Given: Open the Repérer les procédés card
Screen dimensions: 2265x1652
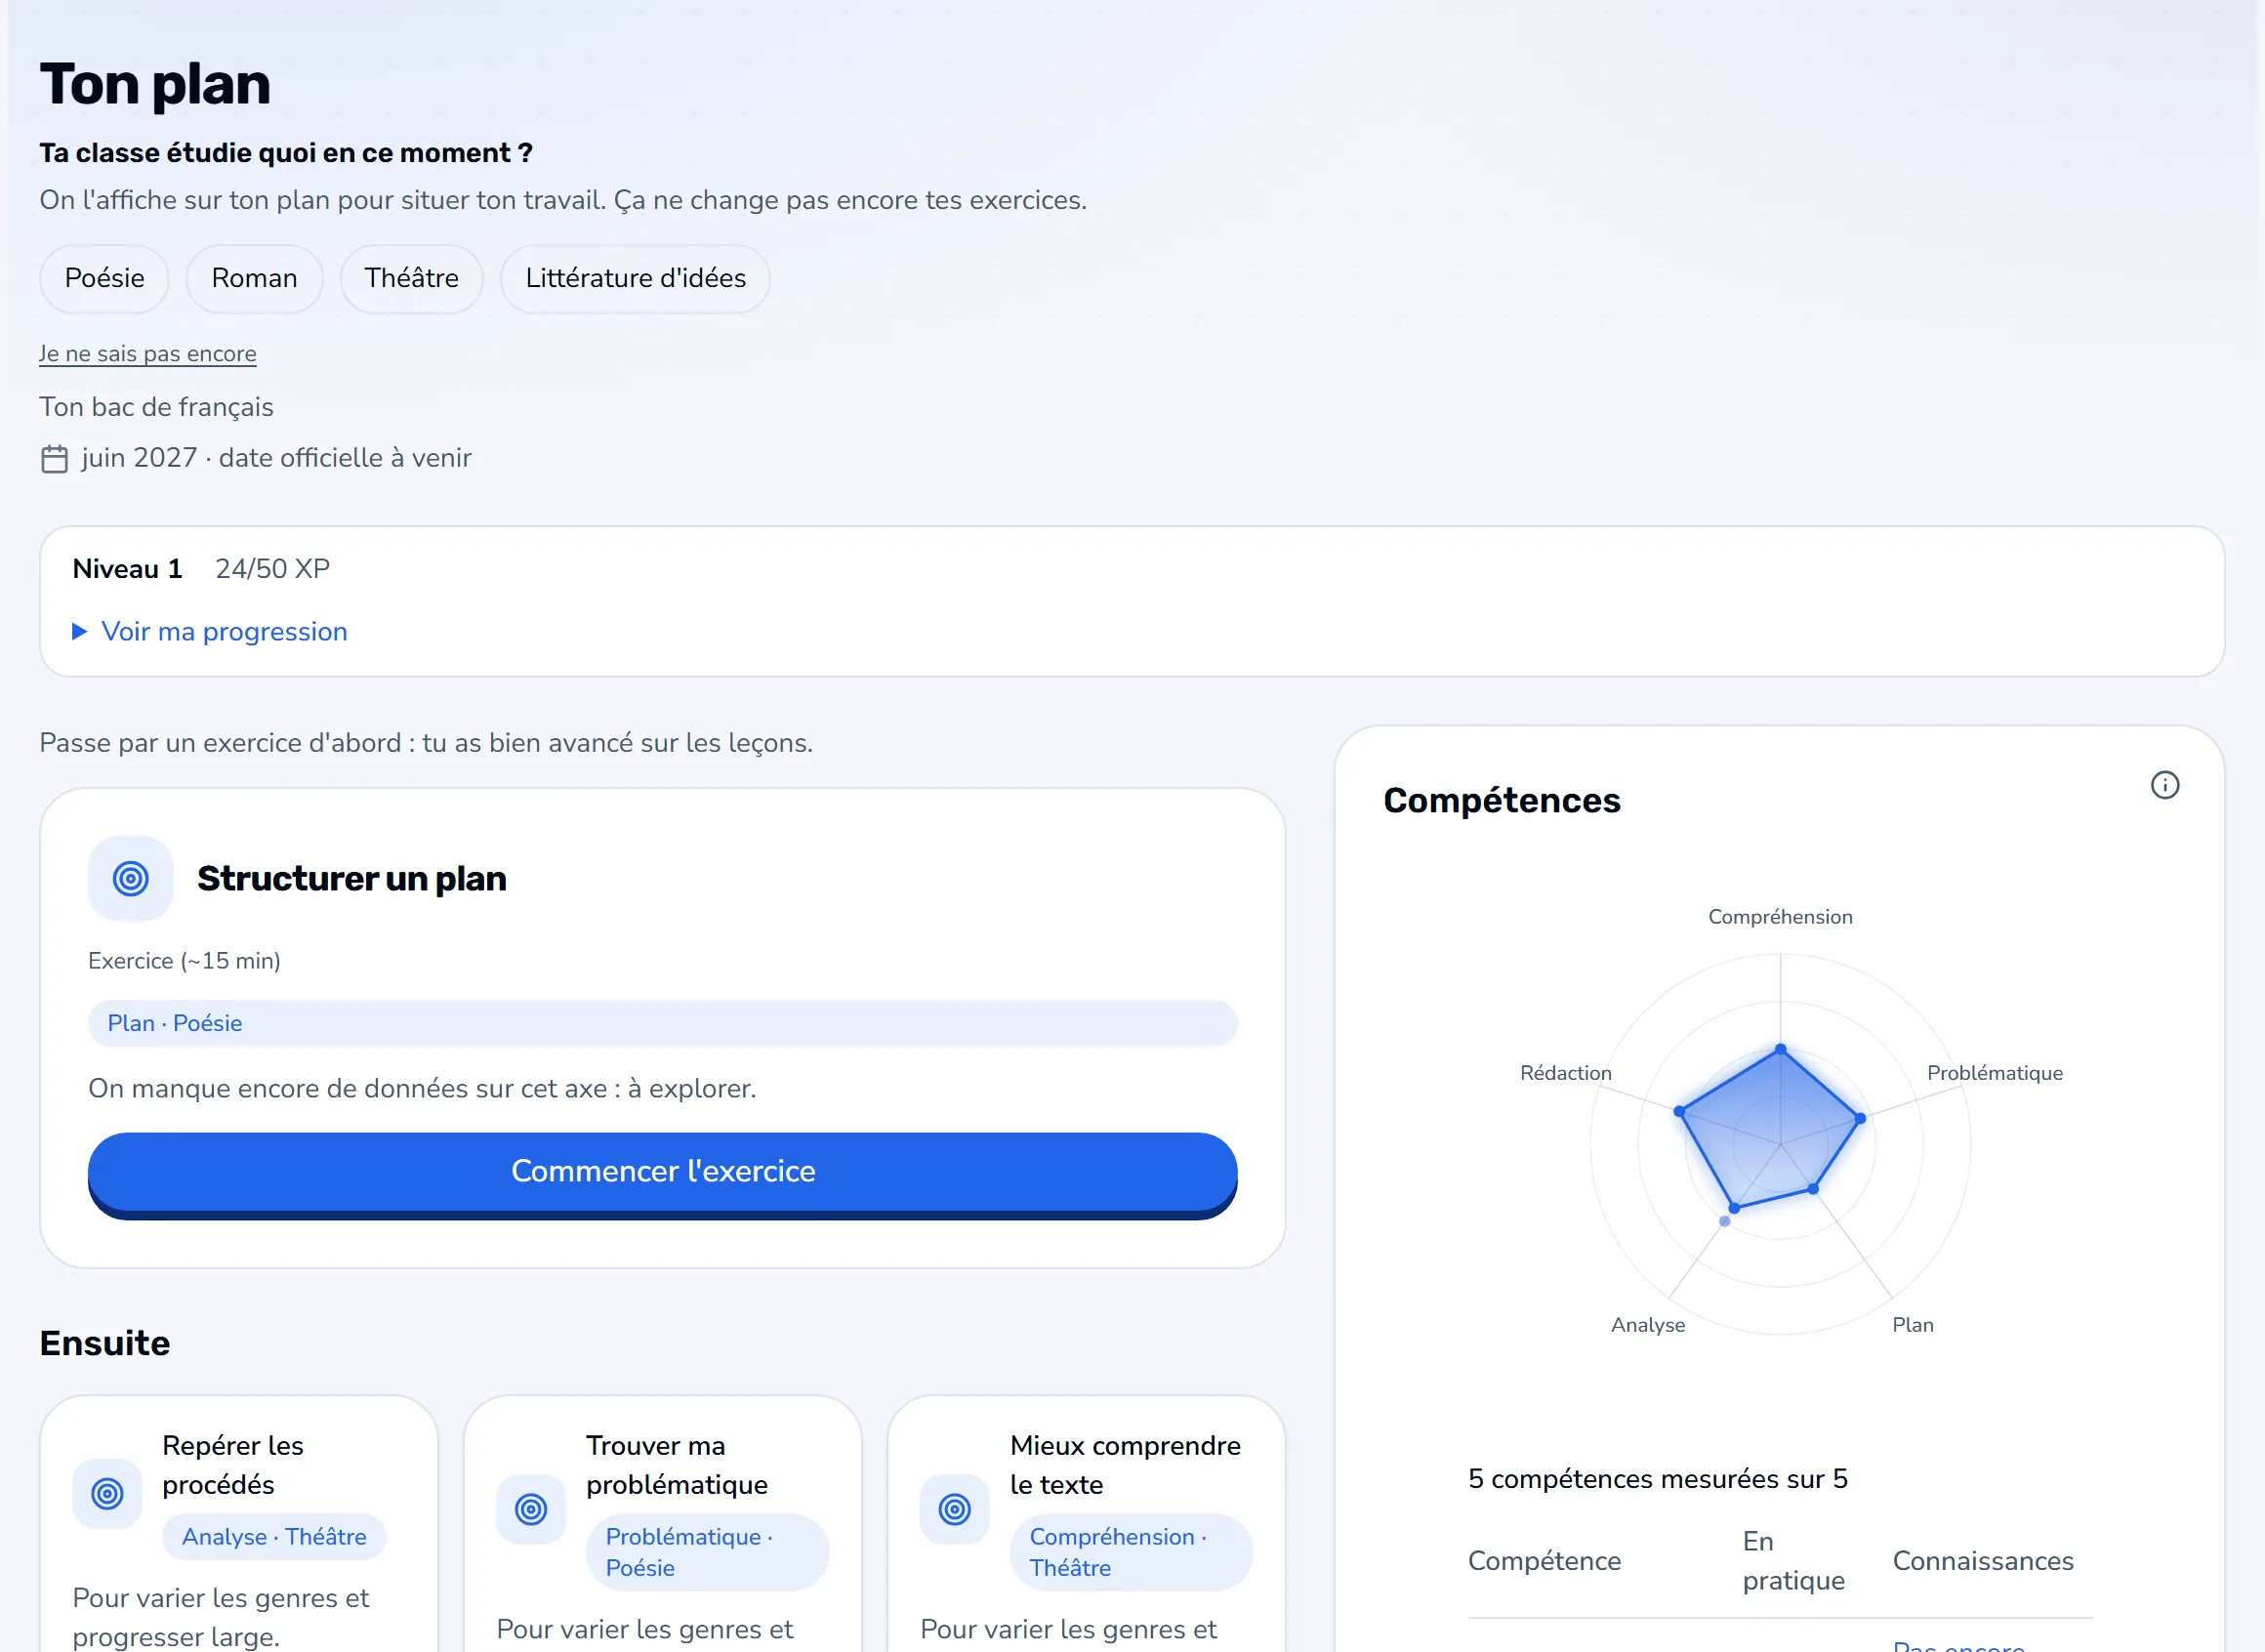Looking at the screenshot, I should (x=239, y=1523).
